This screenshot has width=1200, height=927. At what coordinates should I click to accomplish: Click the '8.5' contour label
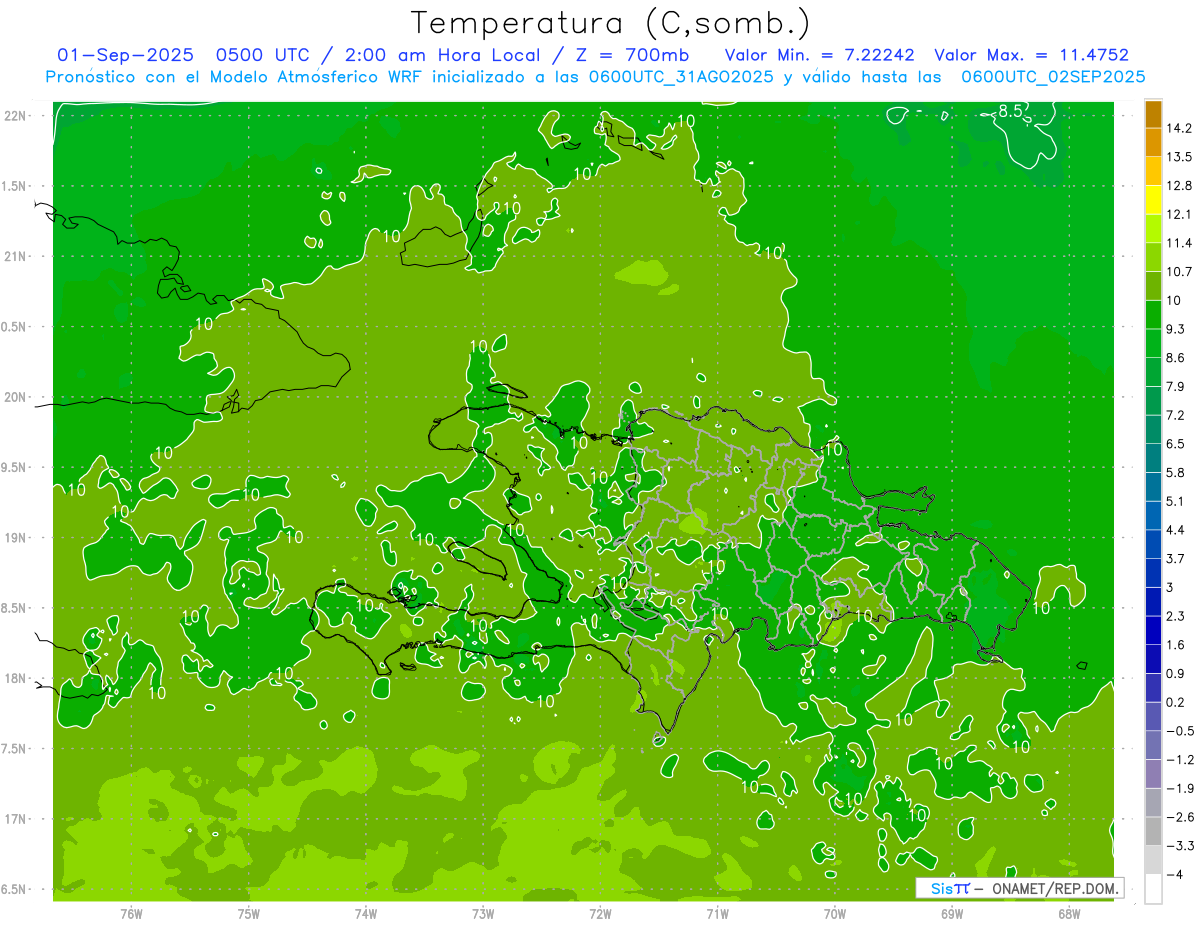click(x=1010, y=111)
